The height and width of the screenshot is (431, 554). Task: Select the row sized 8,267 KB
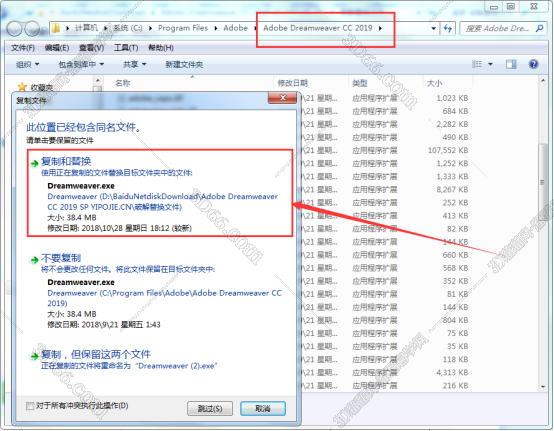point(385,190)
